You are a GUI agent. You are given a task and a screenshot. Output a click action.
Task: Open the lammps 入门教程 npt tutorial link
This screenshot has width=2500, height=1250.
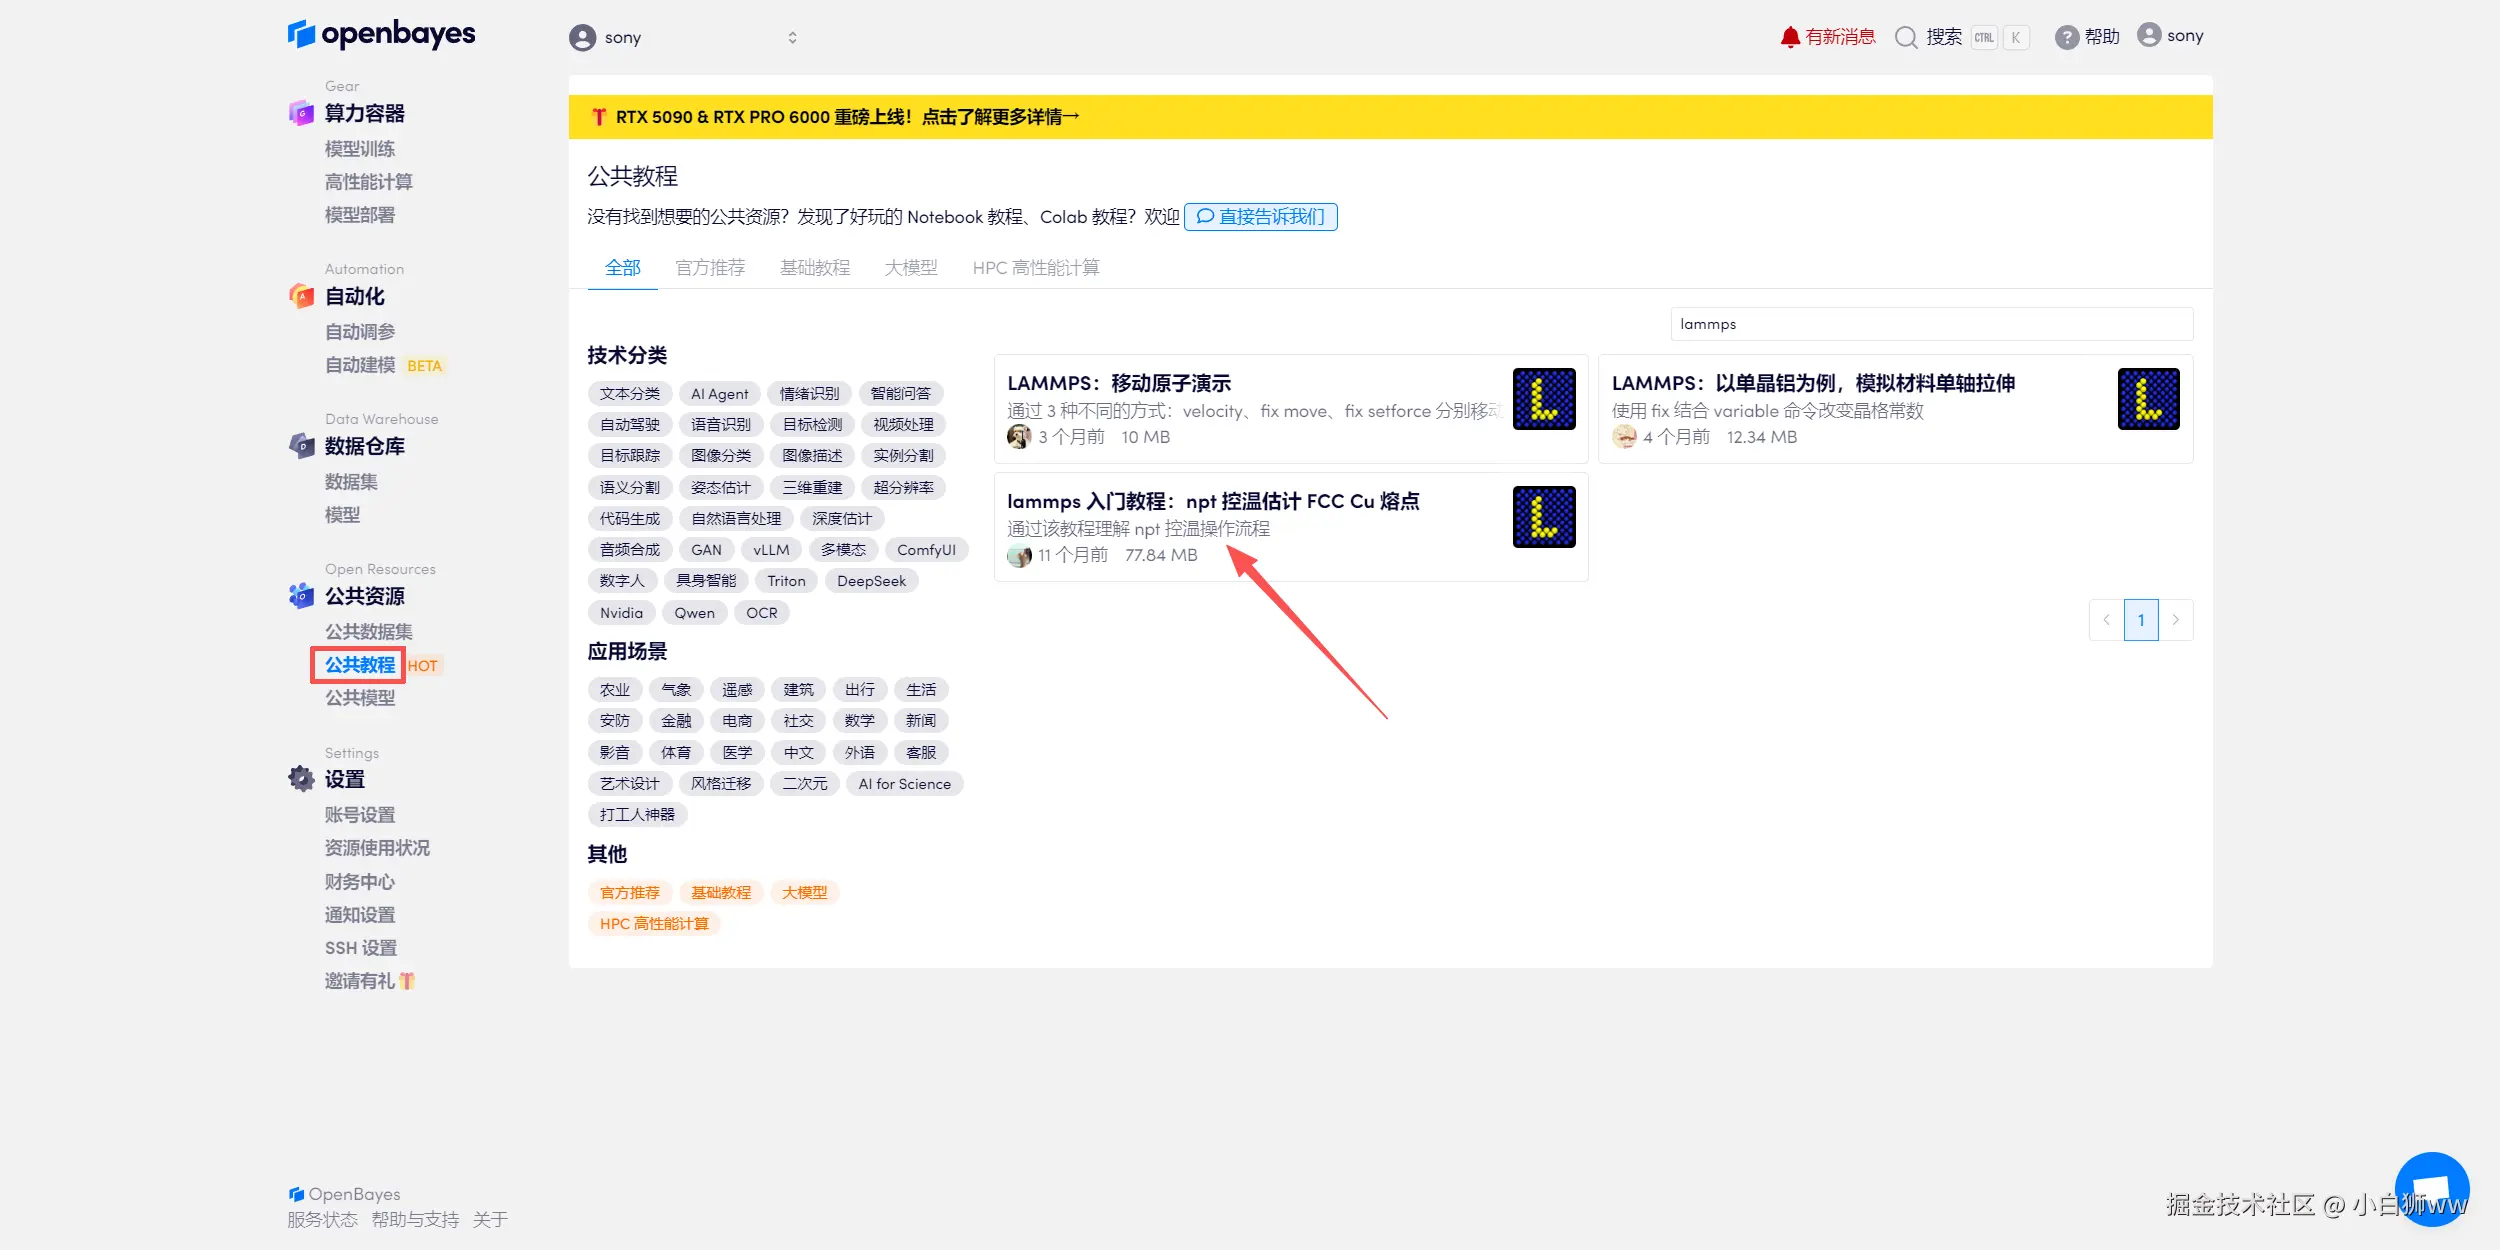1212,501
